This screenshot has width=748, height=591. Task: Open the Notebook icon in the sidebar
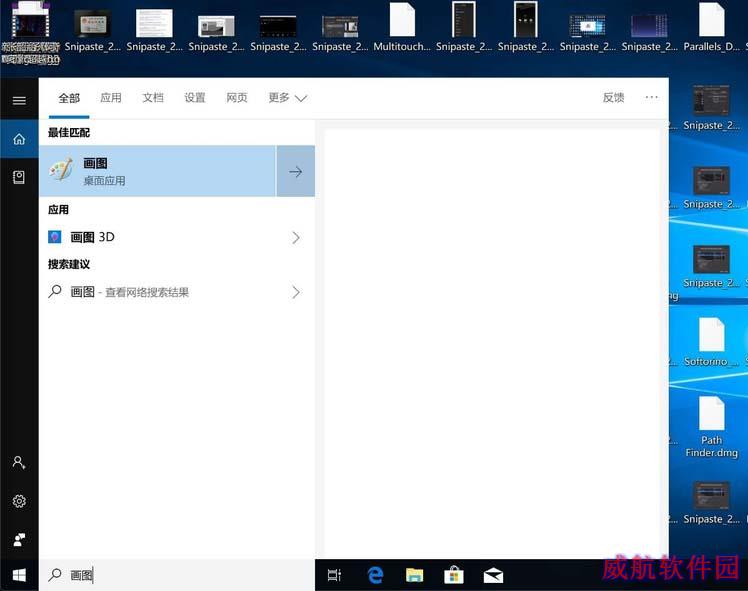pos(19,177)
